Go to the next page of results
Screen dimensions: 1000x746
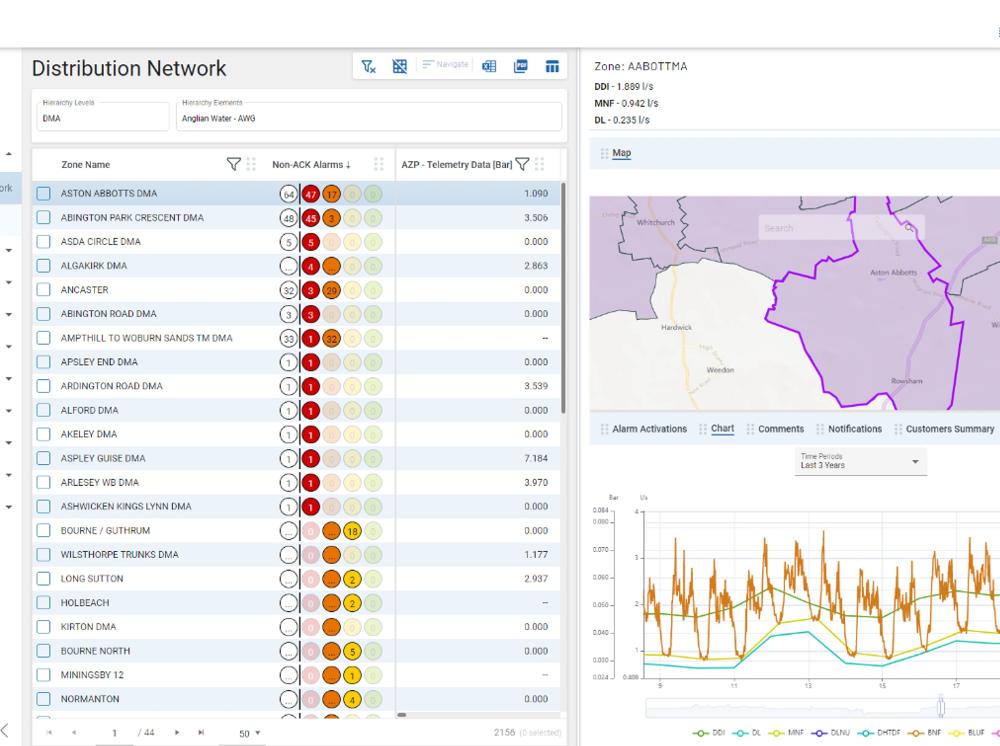click(x=177, y=733)
